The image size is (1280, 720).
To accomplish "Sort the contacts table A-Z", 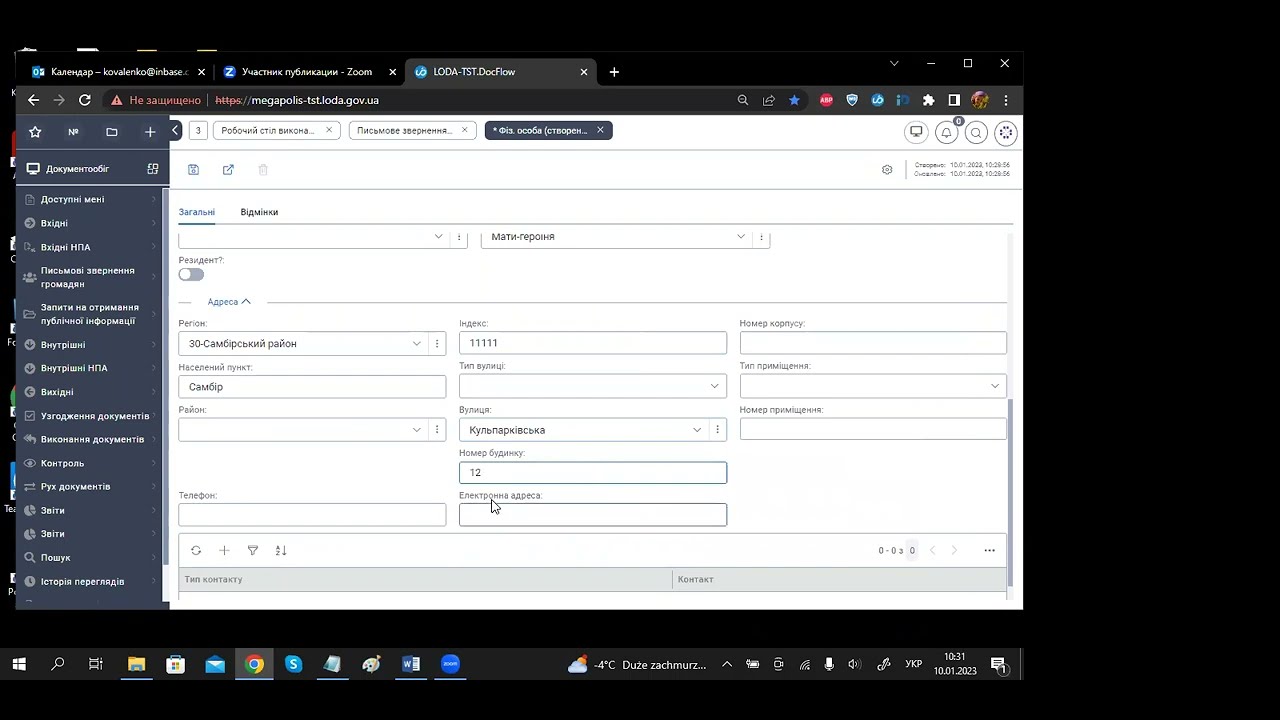I will (x=281, y=550).
